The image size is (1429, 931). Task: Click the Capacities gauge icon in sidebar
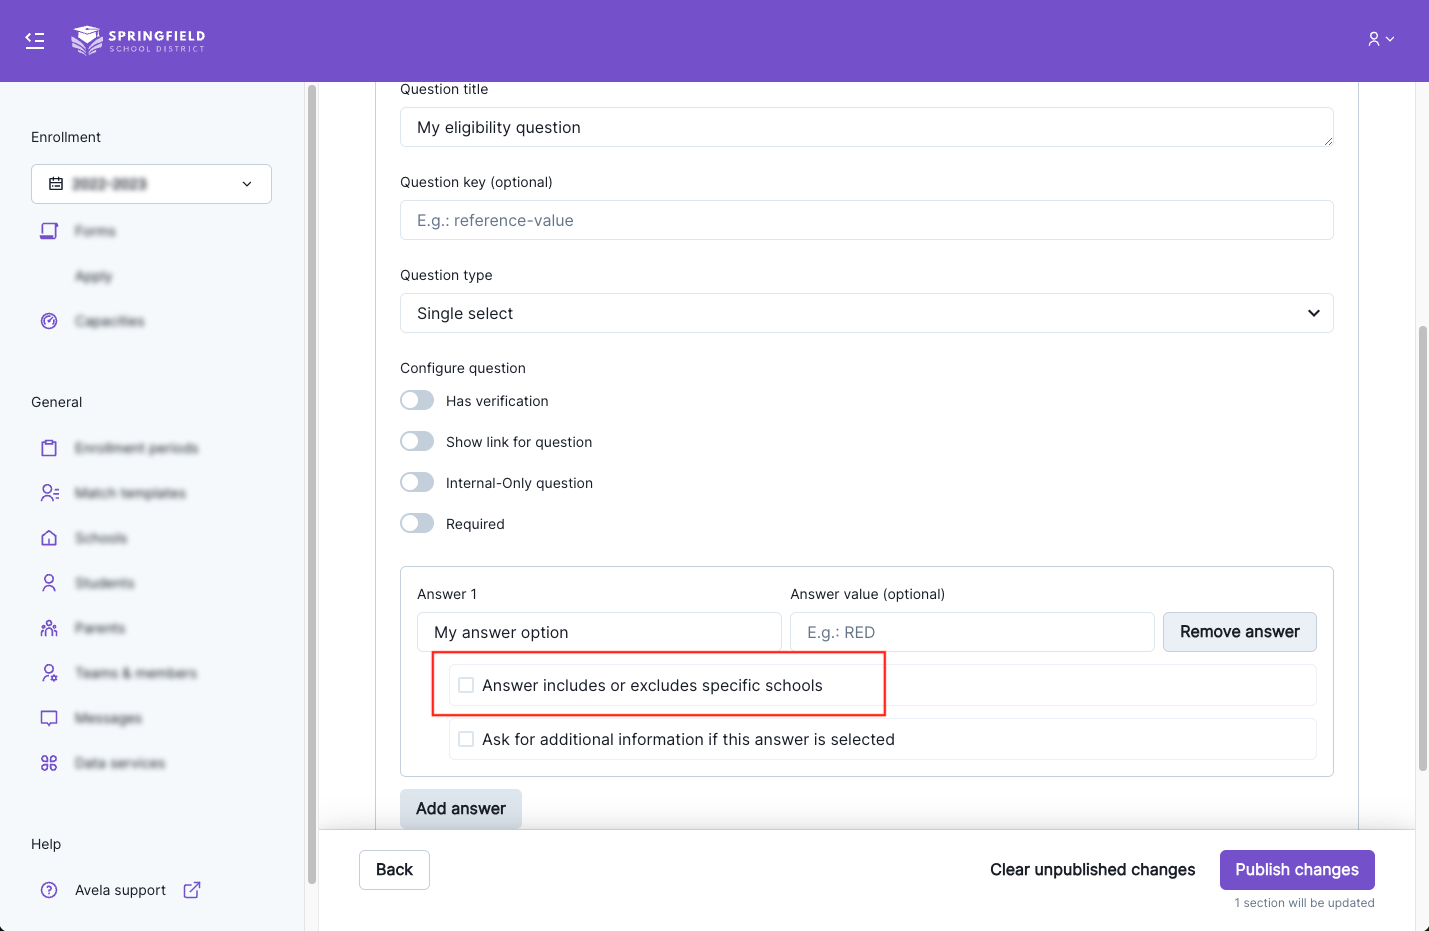coord(49,321)
